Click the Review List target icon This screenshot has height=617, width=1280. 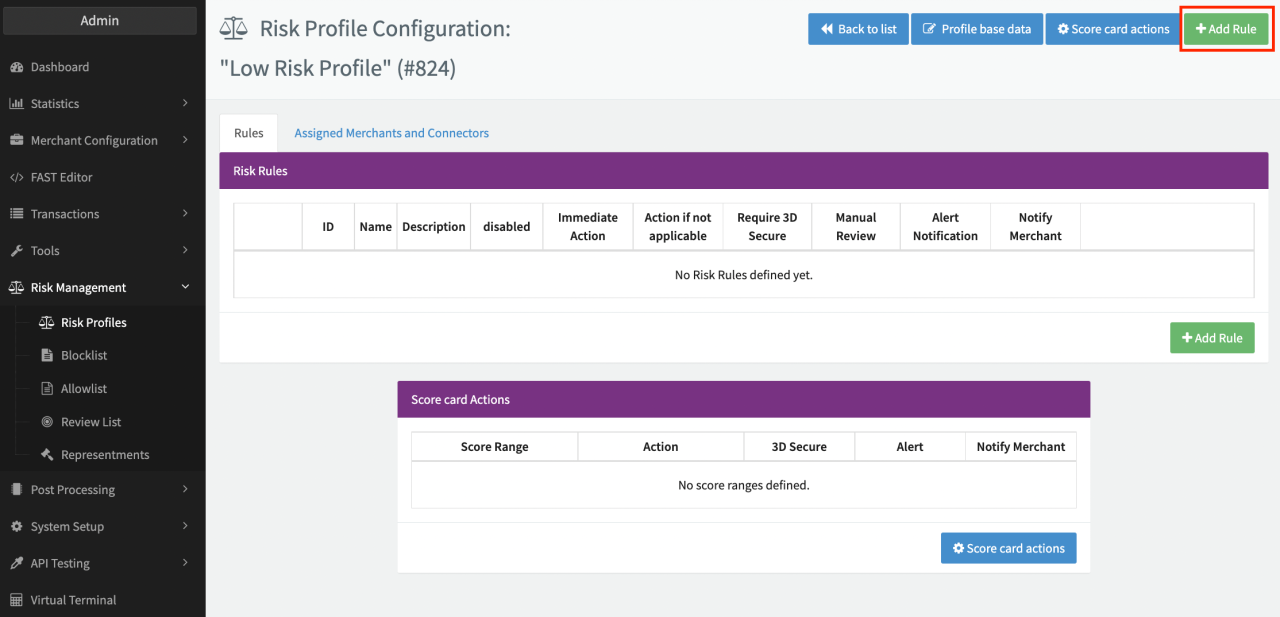tap(46, 422)
